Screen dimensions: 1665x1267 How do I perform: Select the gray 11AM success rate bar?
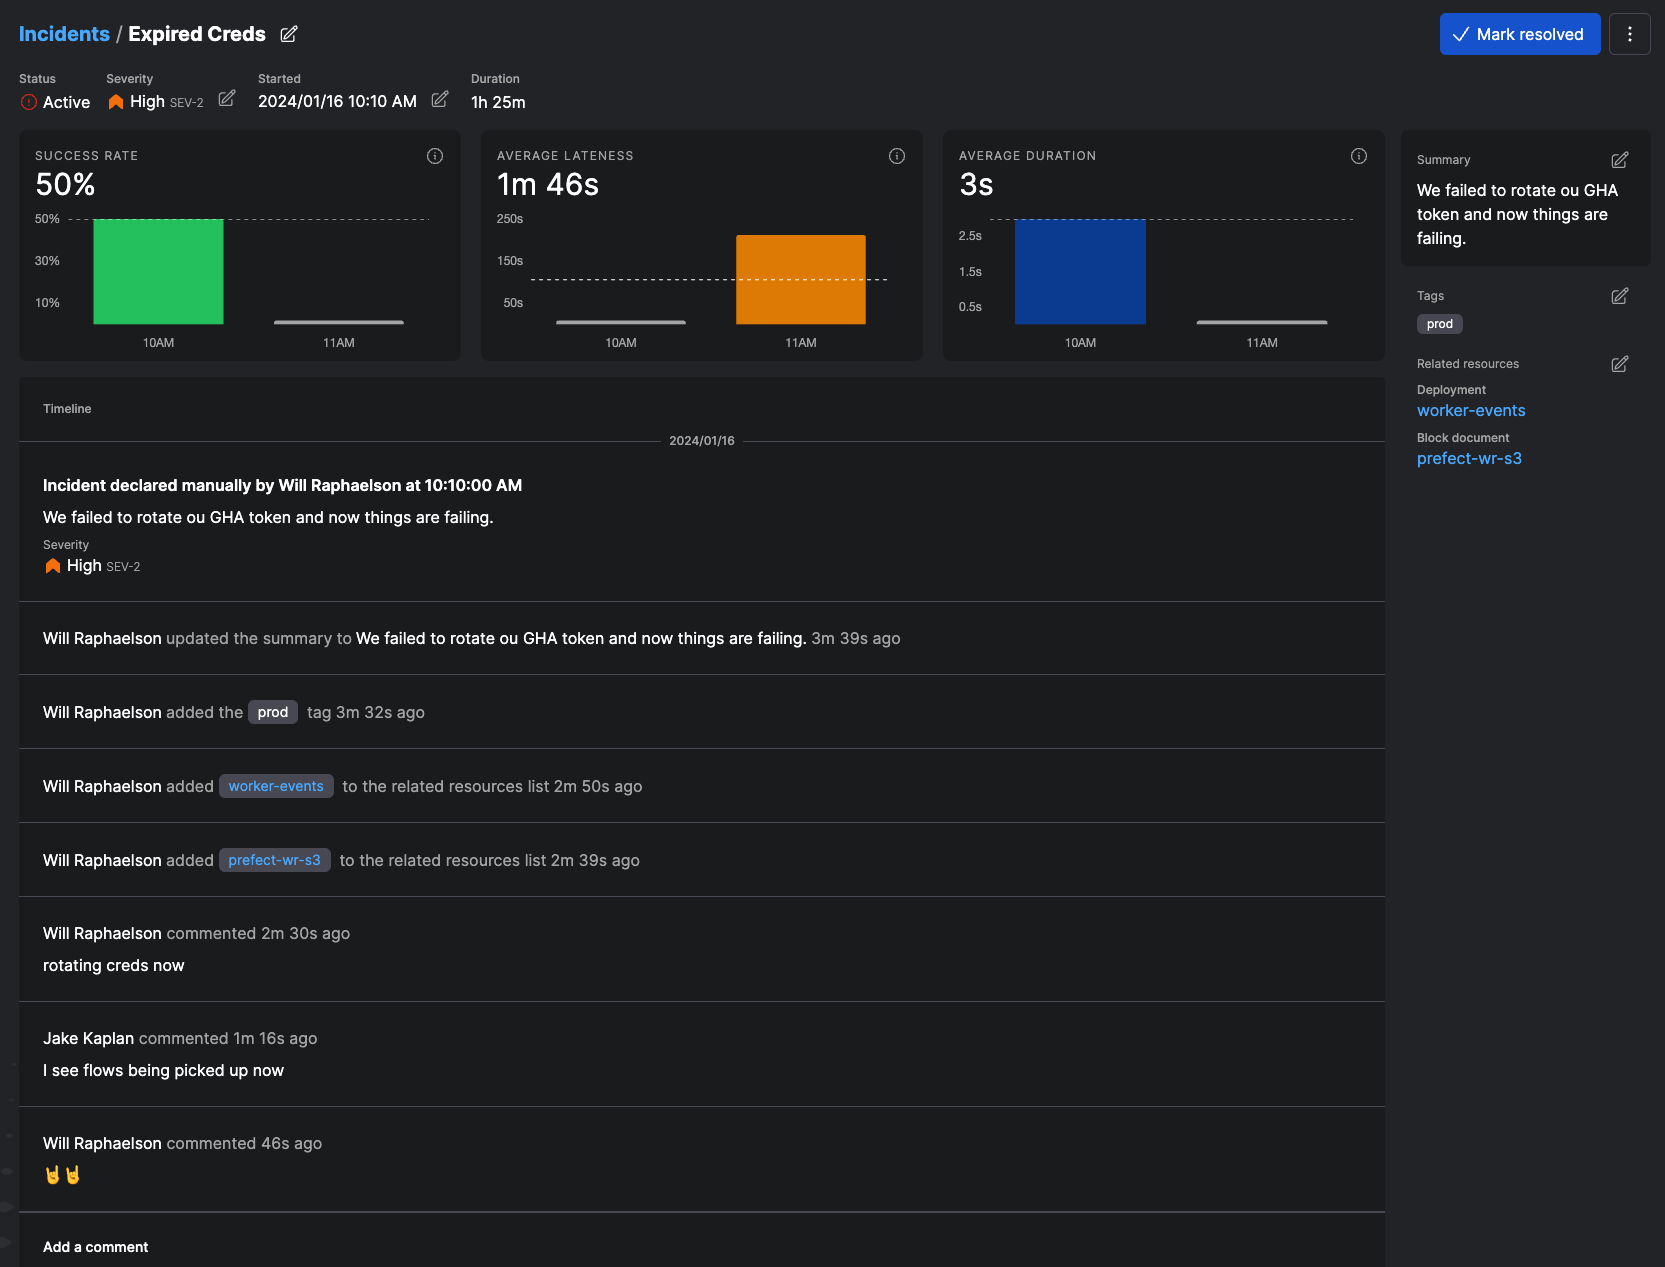click(339, 322)
